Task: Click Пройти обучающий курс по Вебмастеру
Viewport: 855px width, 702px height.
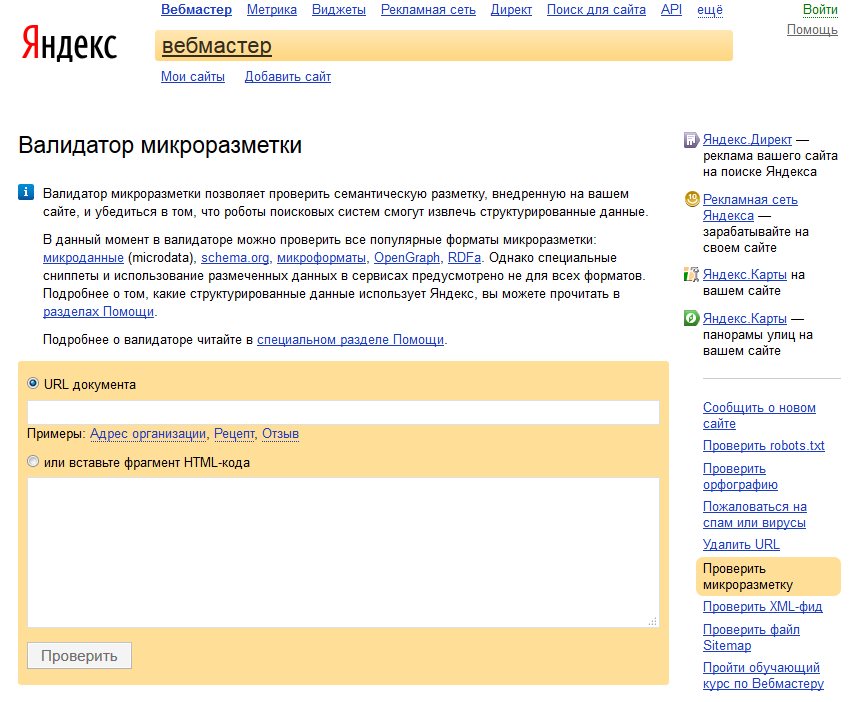Action: pos(763,675)
